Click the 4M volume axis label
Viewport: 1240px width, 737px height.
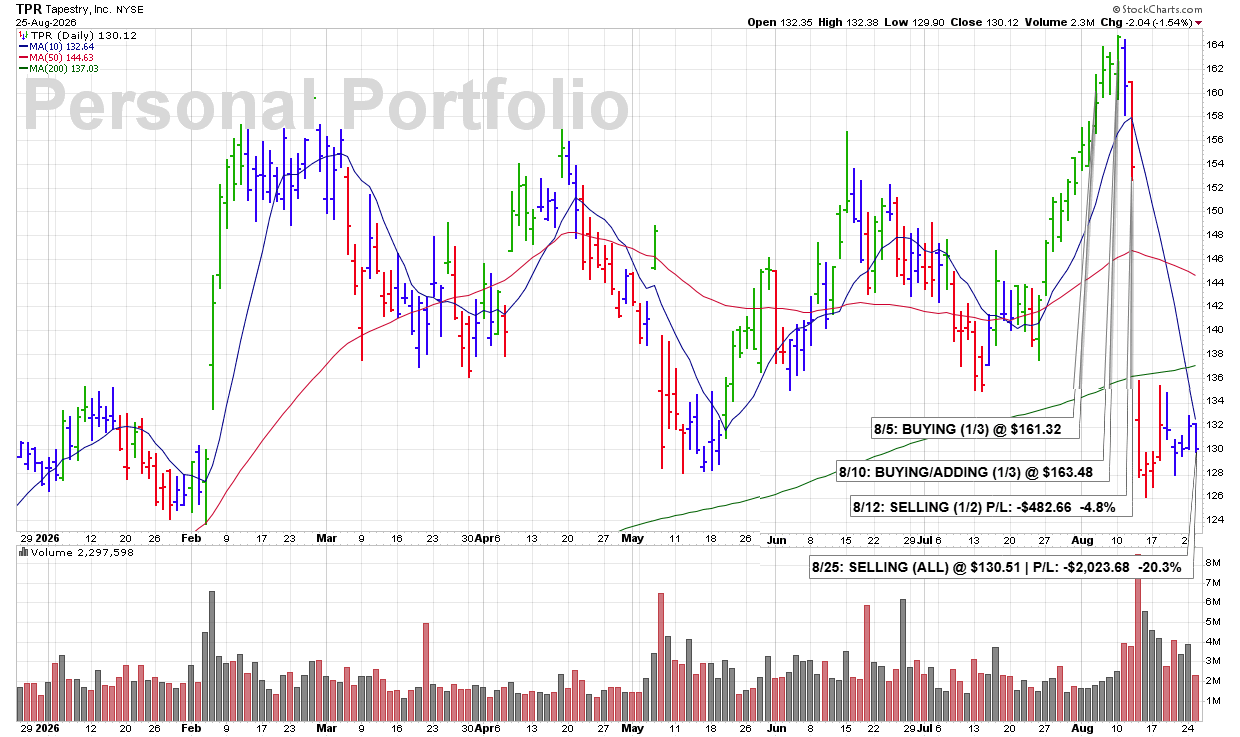[x=1213, y=642]
